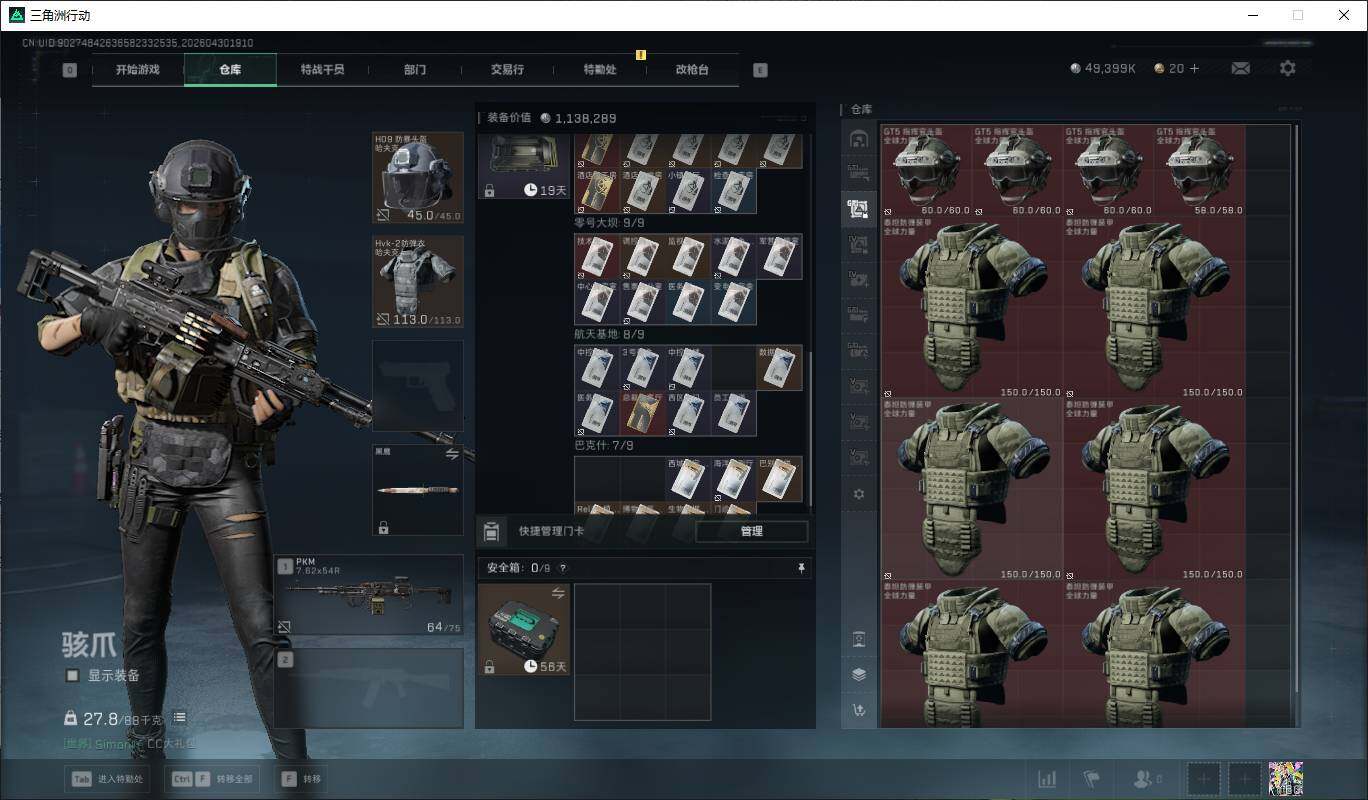Select the equipped H09 防暴头盔 helmet slot
Screen dimensions: 1368x800
tap(418, 178)
